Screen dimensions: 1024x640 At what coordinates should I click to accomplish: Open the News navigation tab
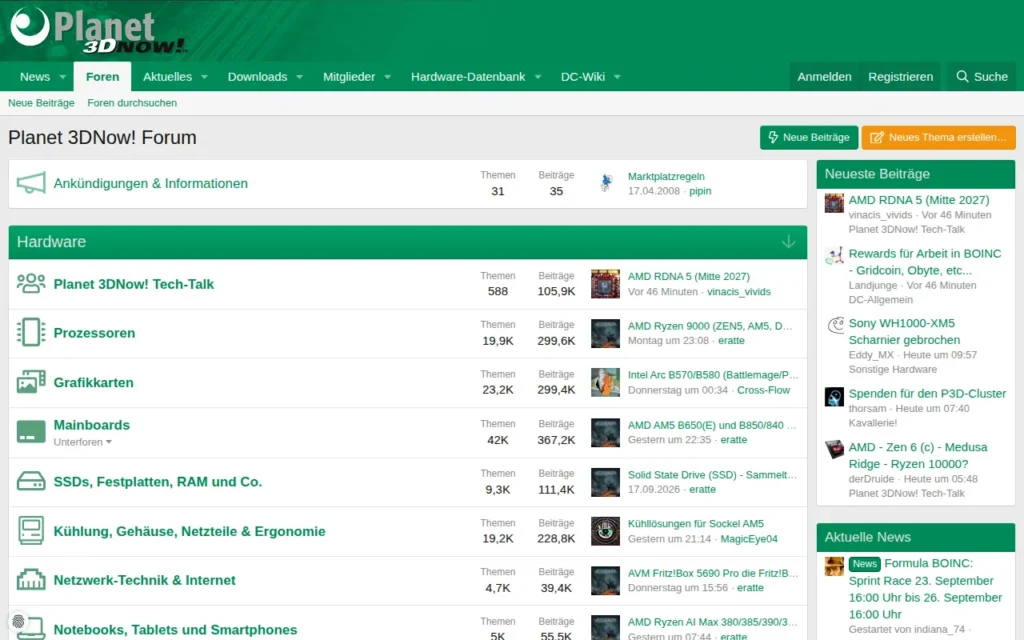(x=35, y=77)
